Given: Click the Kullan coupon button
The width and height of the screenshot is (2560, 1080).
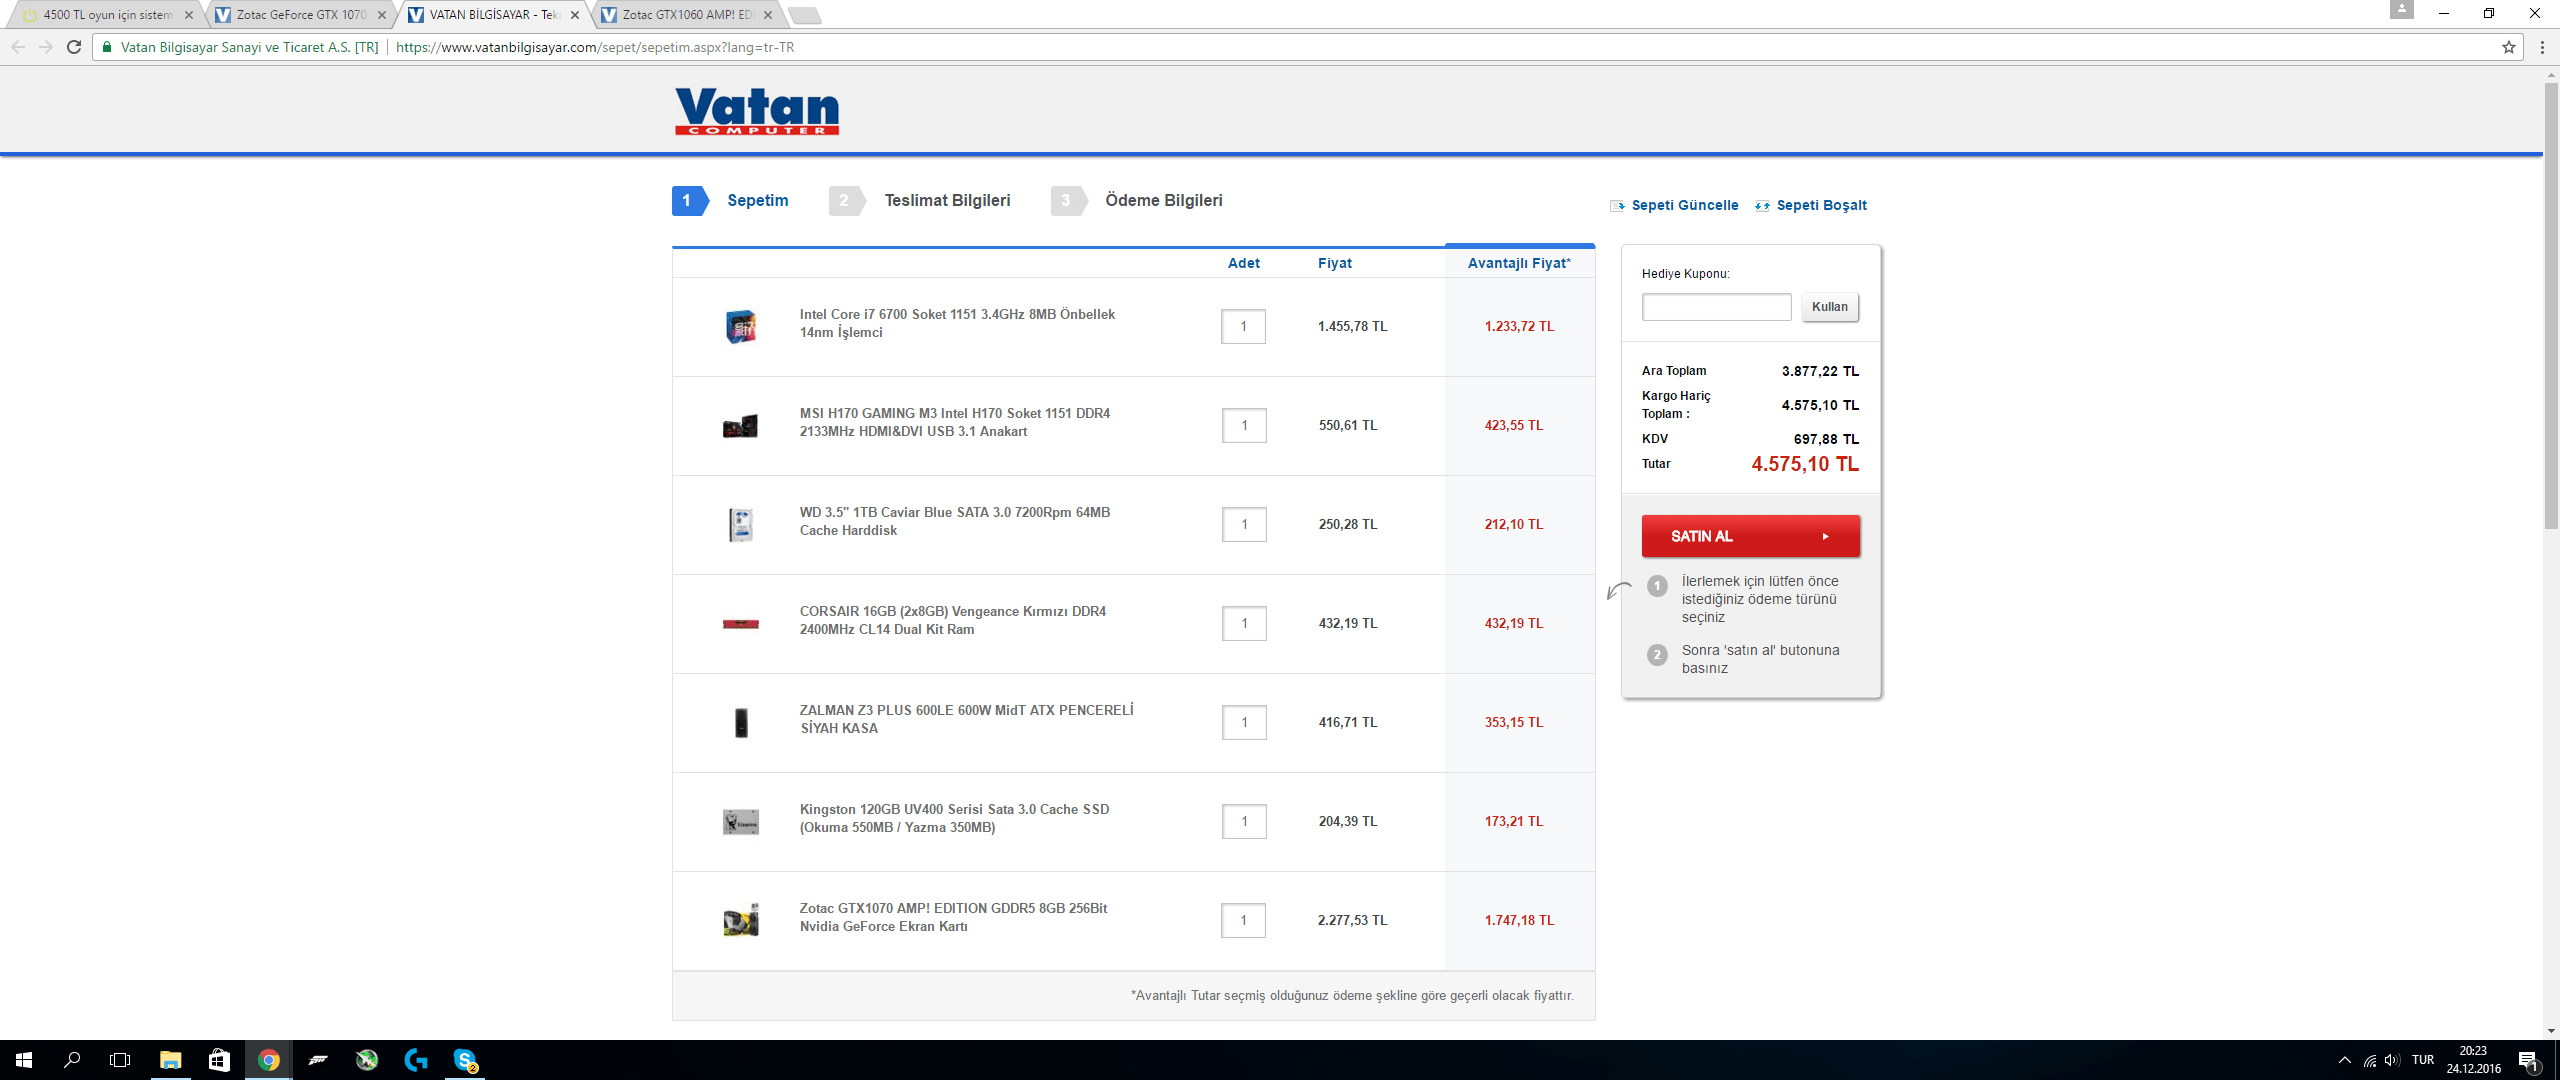Looking at the screenshot, I should coord(1829,307).
